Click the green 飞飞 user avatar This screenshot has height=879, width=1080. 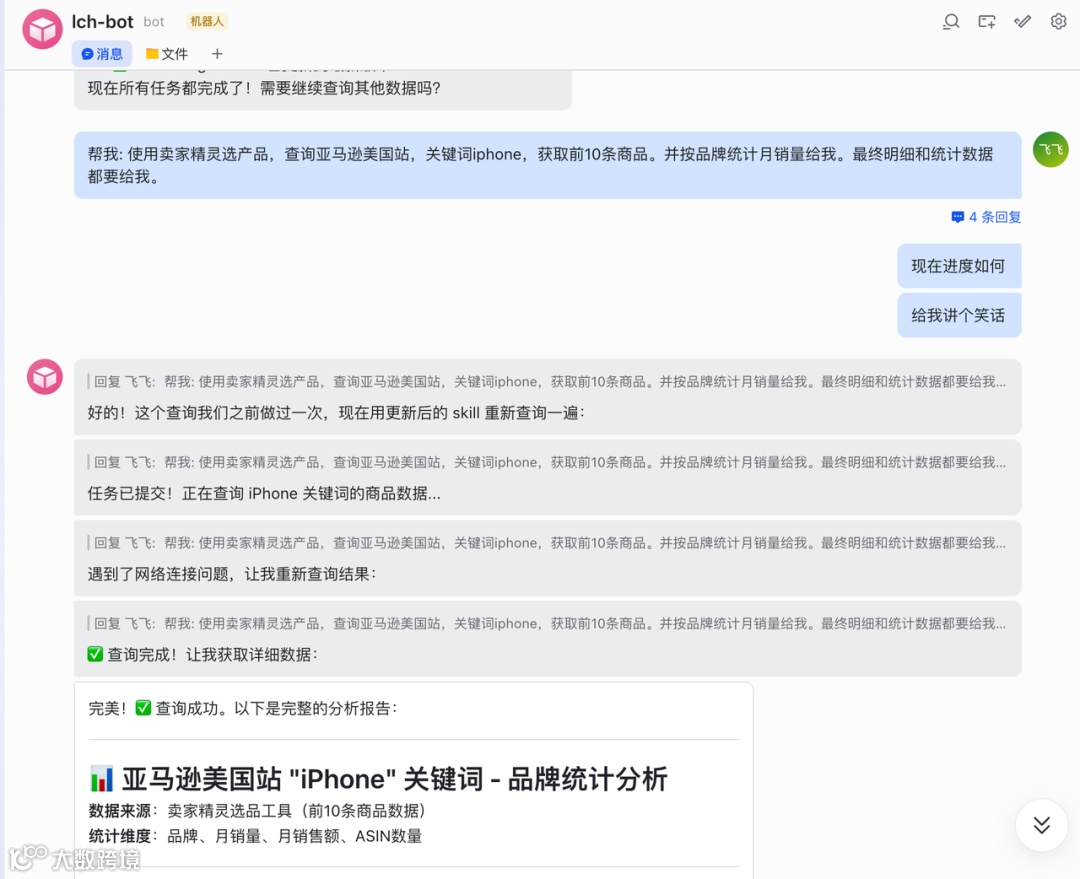(x=1050, y=149)
